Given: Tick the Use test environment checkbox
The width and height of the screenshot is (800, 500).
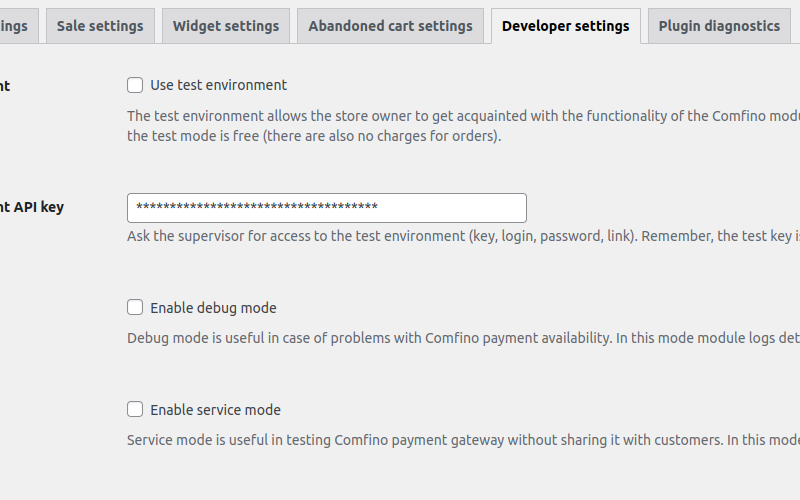Looking at the screenshot, I should click(x=135, y=85).
